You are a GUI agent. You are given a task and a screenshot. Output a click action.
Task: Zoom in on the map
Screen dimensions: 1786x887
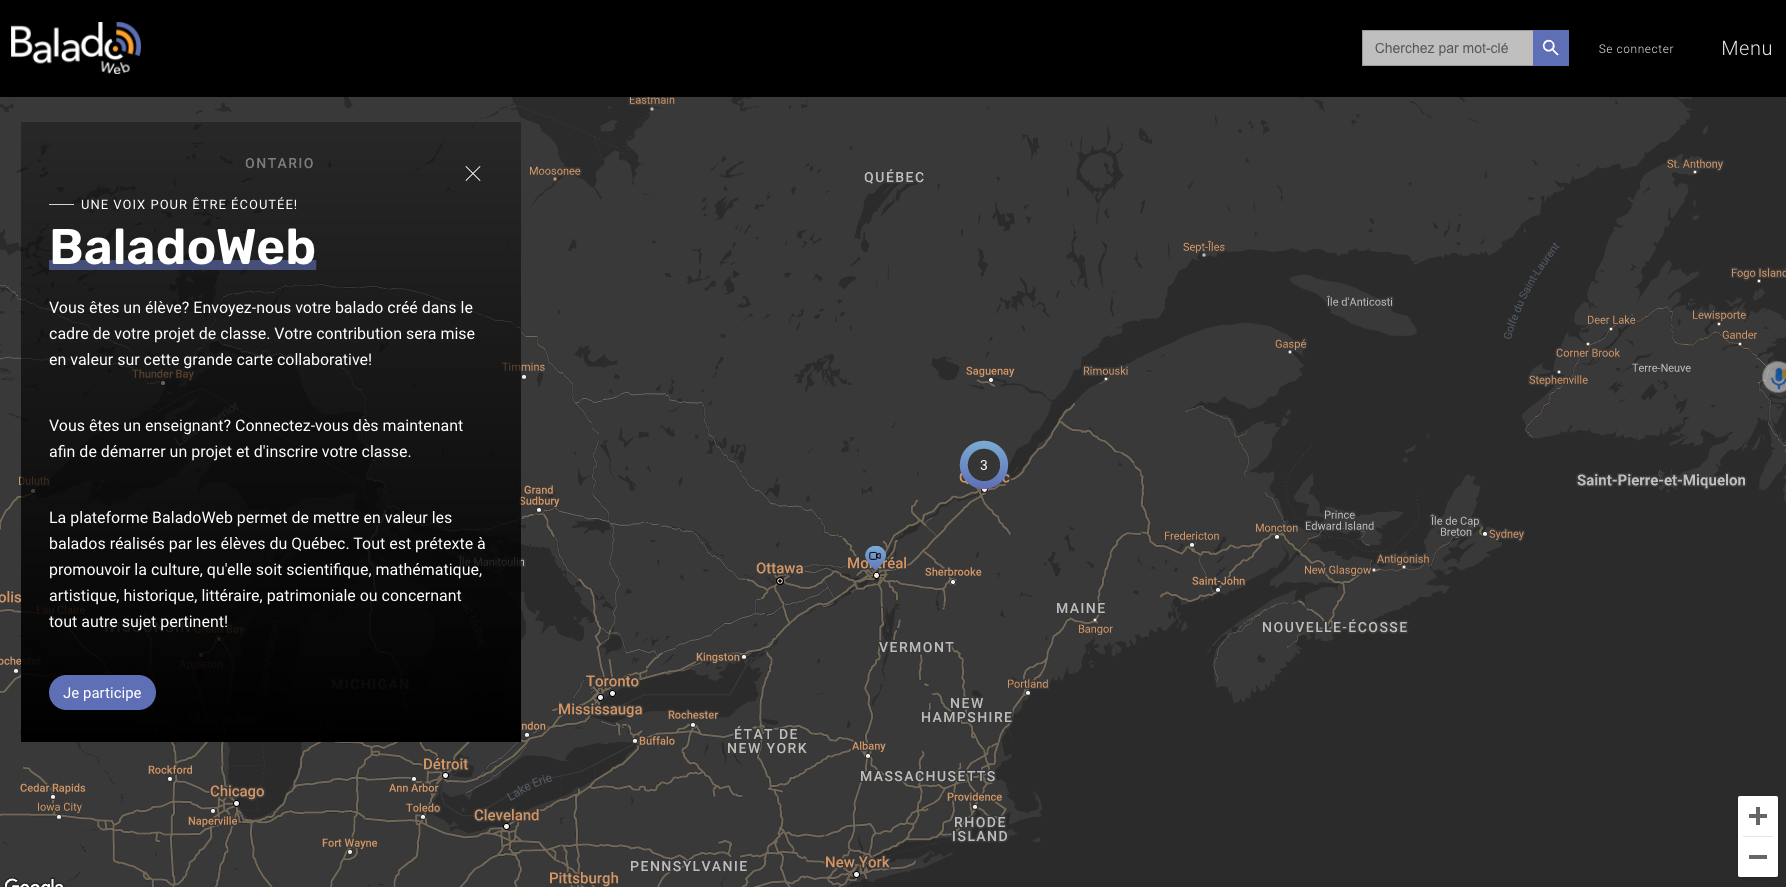1758,816
